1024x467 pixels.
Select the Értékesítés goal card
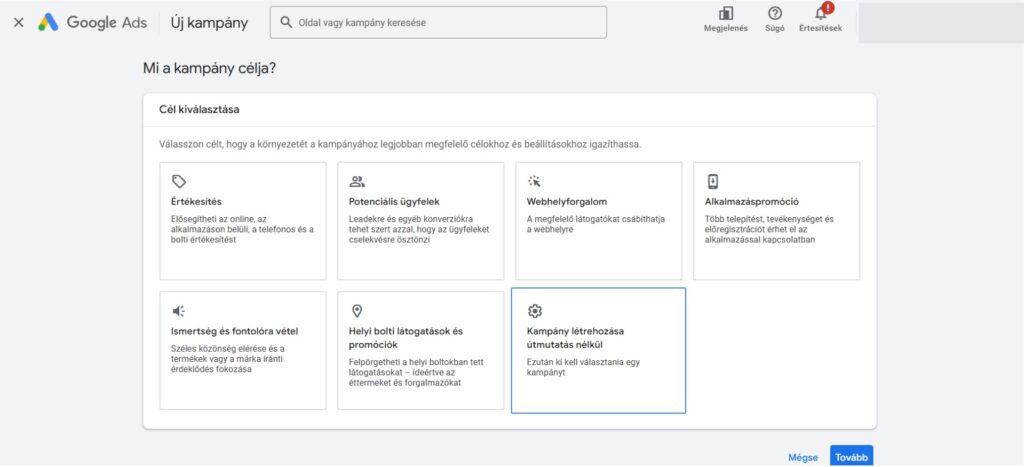(x=243, y=220)
